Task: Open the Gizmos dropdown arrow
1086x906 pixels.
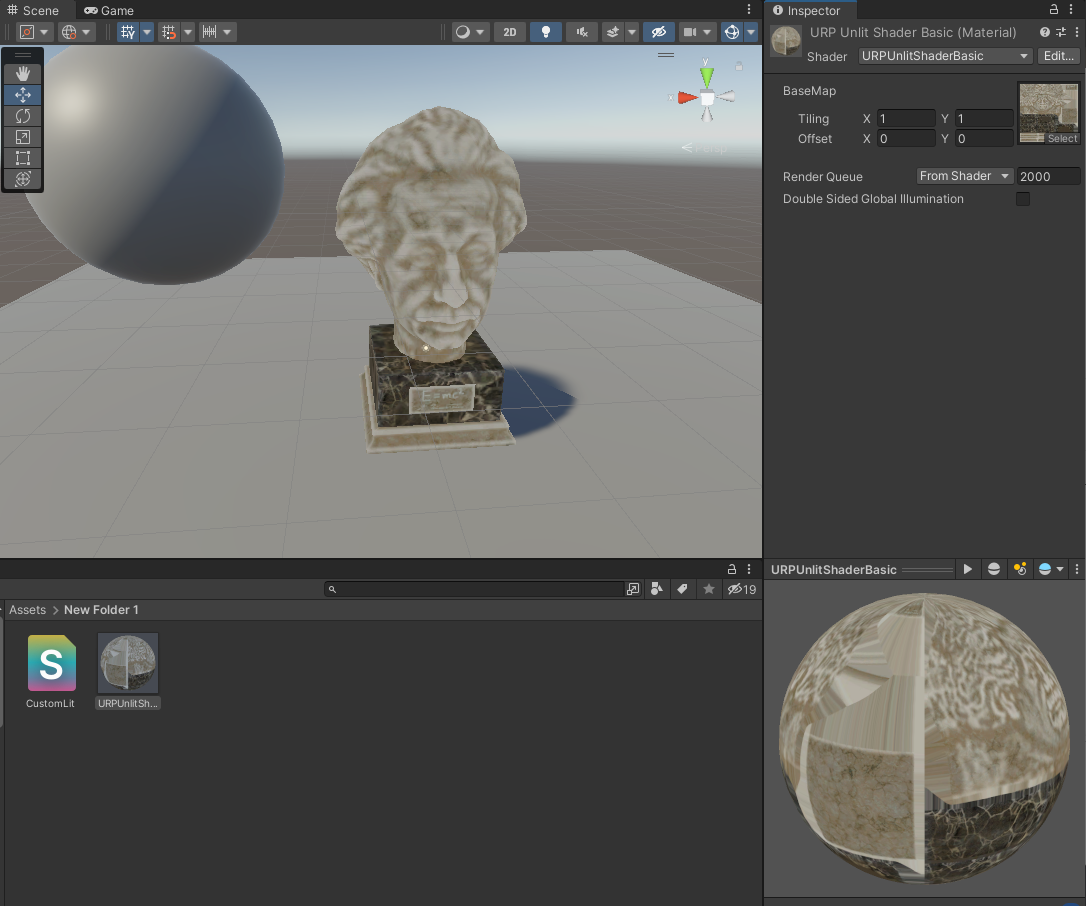Action: (x=751, y=32)
